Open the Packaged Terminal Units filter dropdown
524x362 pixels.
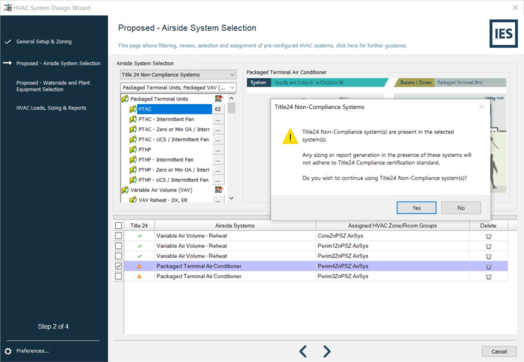(x=178, y=88)
